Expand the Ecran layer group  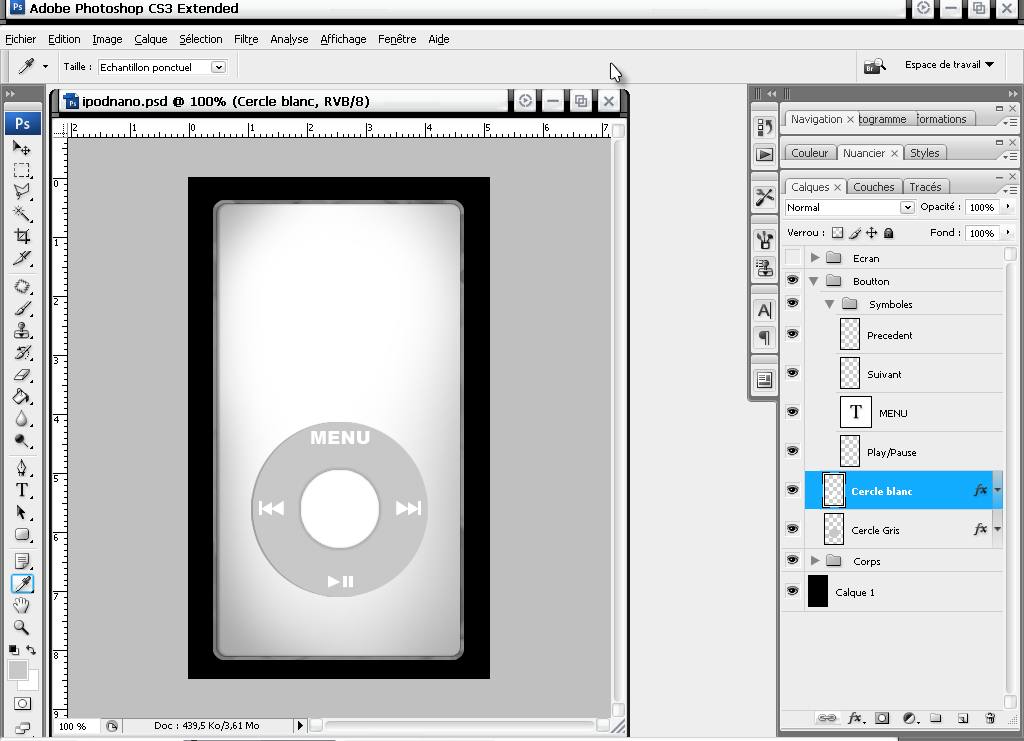[815, 258]
